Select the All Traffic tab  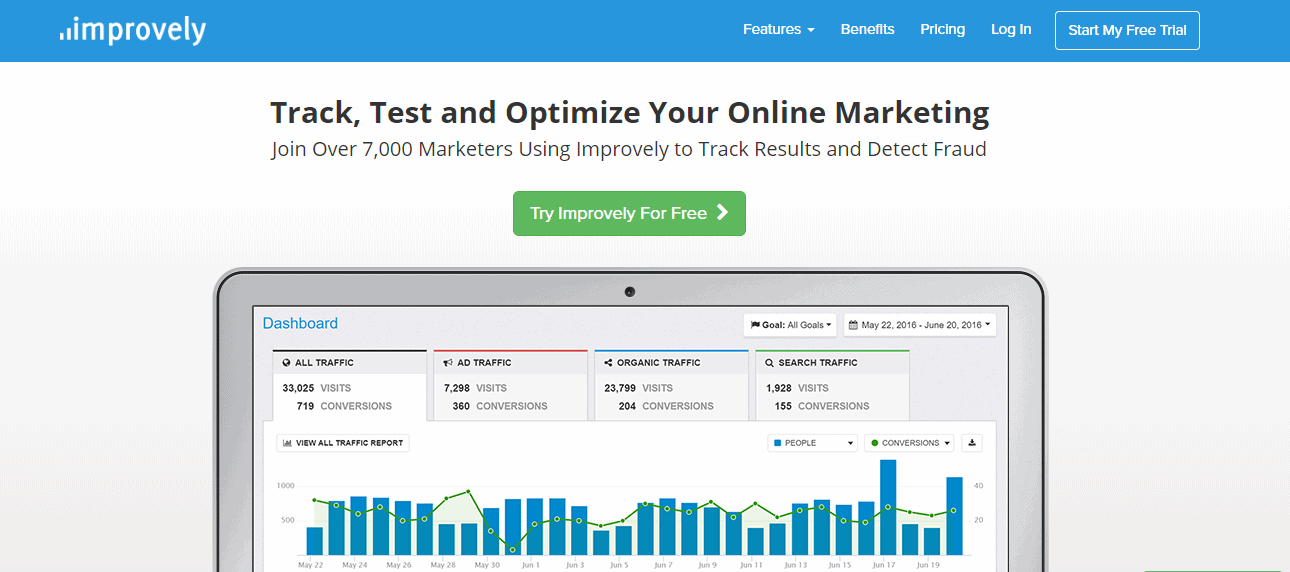pos(350,385)
